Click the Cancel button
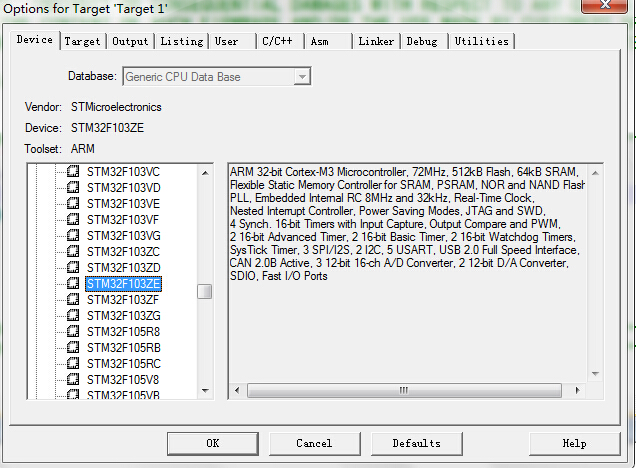Screen dimensions: 636x468 (314, 443)
